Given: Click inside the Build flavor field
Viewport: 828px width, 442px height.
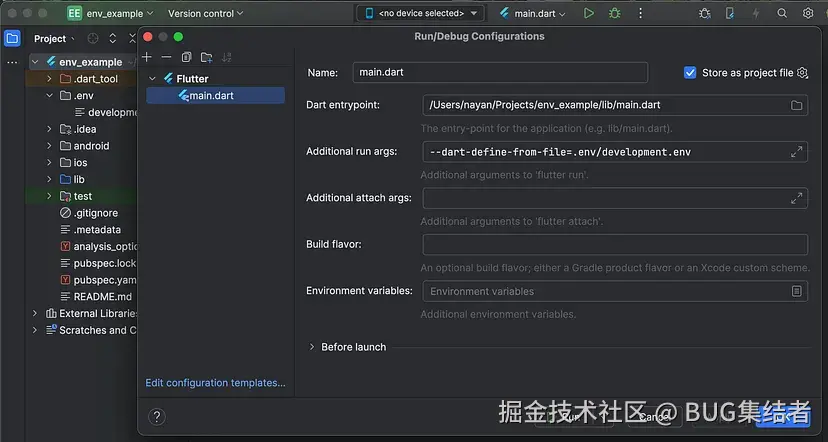Looking at the screenshot, I should click(x=615, y=244).
